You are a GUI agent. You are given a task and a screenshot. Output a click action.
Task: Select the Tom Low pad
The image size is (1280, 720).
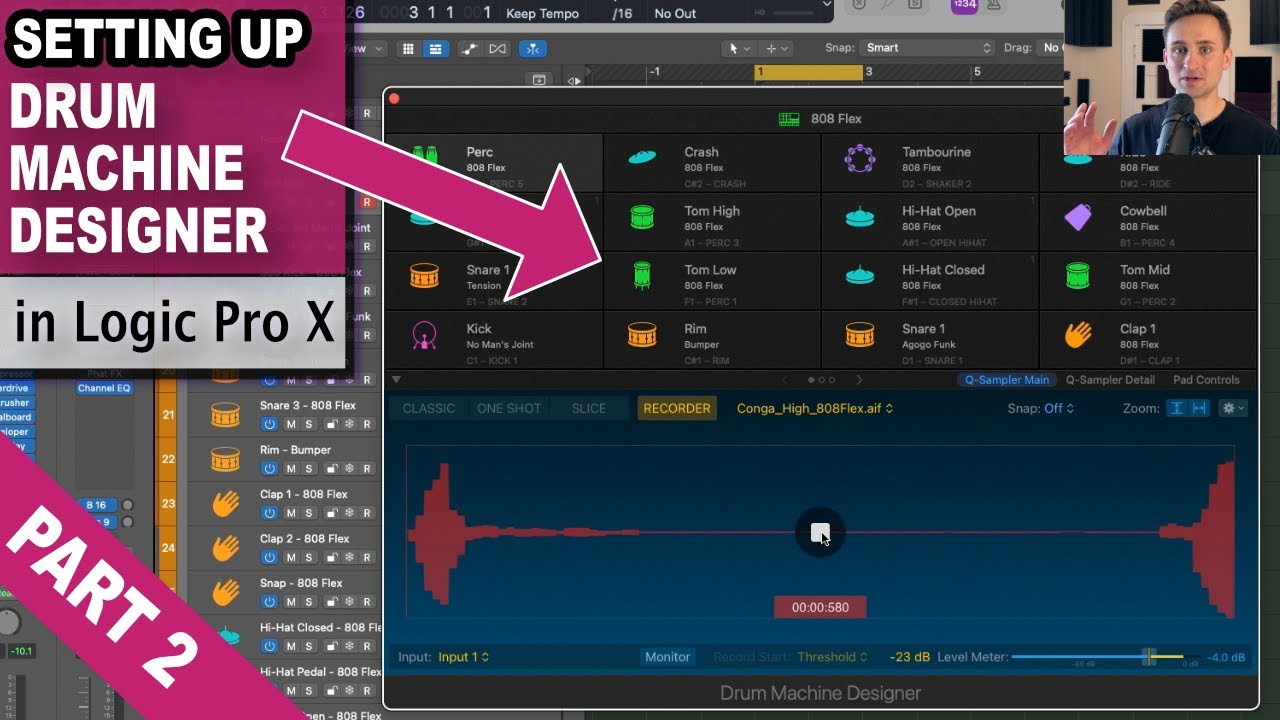coord(712,281)
